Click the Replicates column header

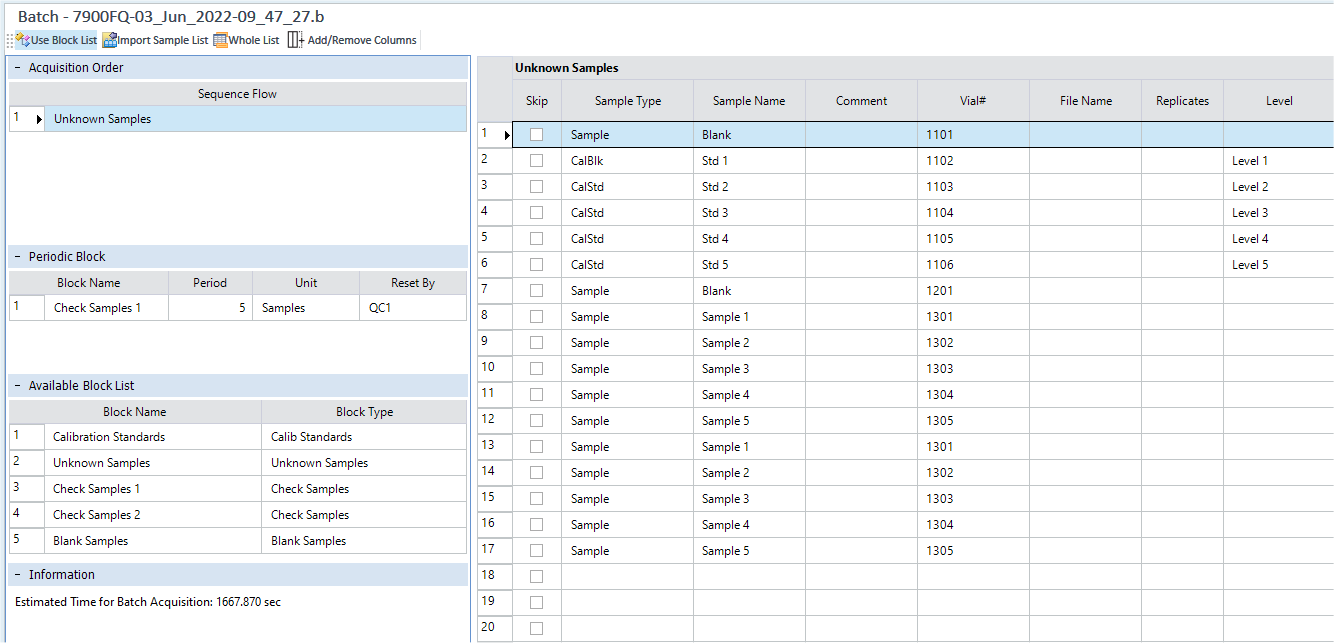pos(1182,101)
